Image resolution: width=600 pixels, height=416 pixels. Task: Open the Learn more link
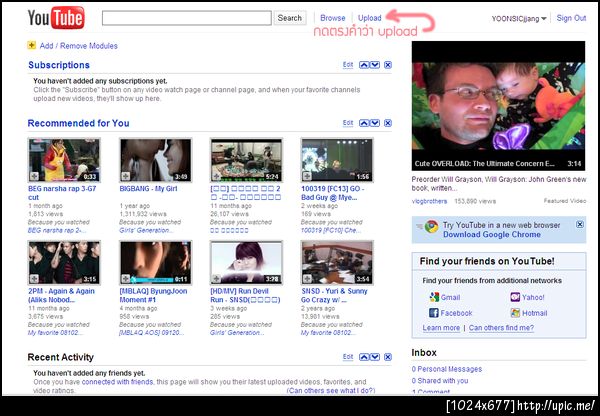[441, 328]
